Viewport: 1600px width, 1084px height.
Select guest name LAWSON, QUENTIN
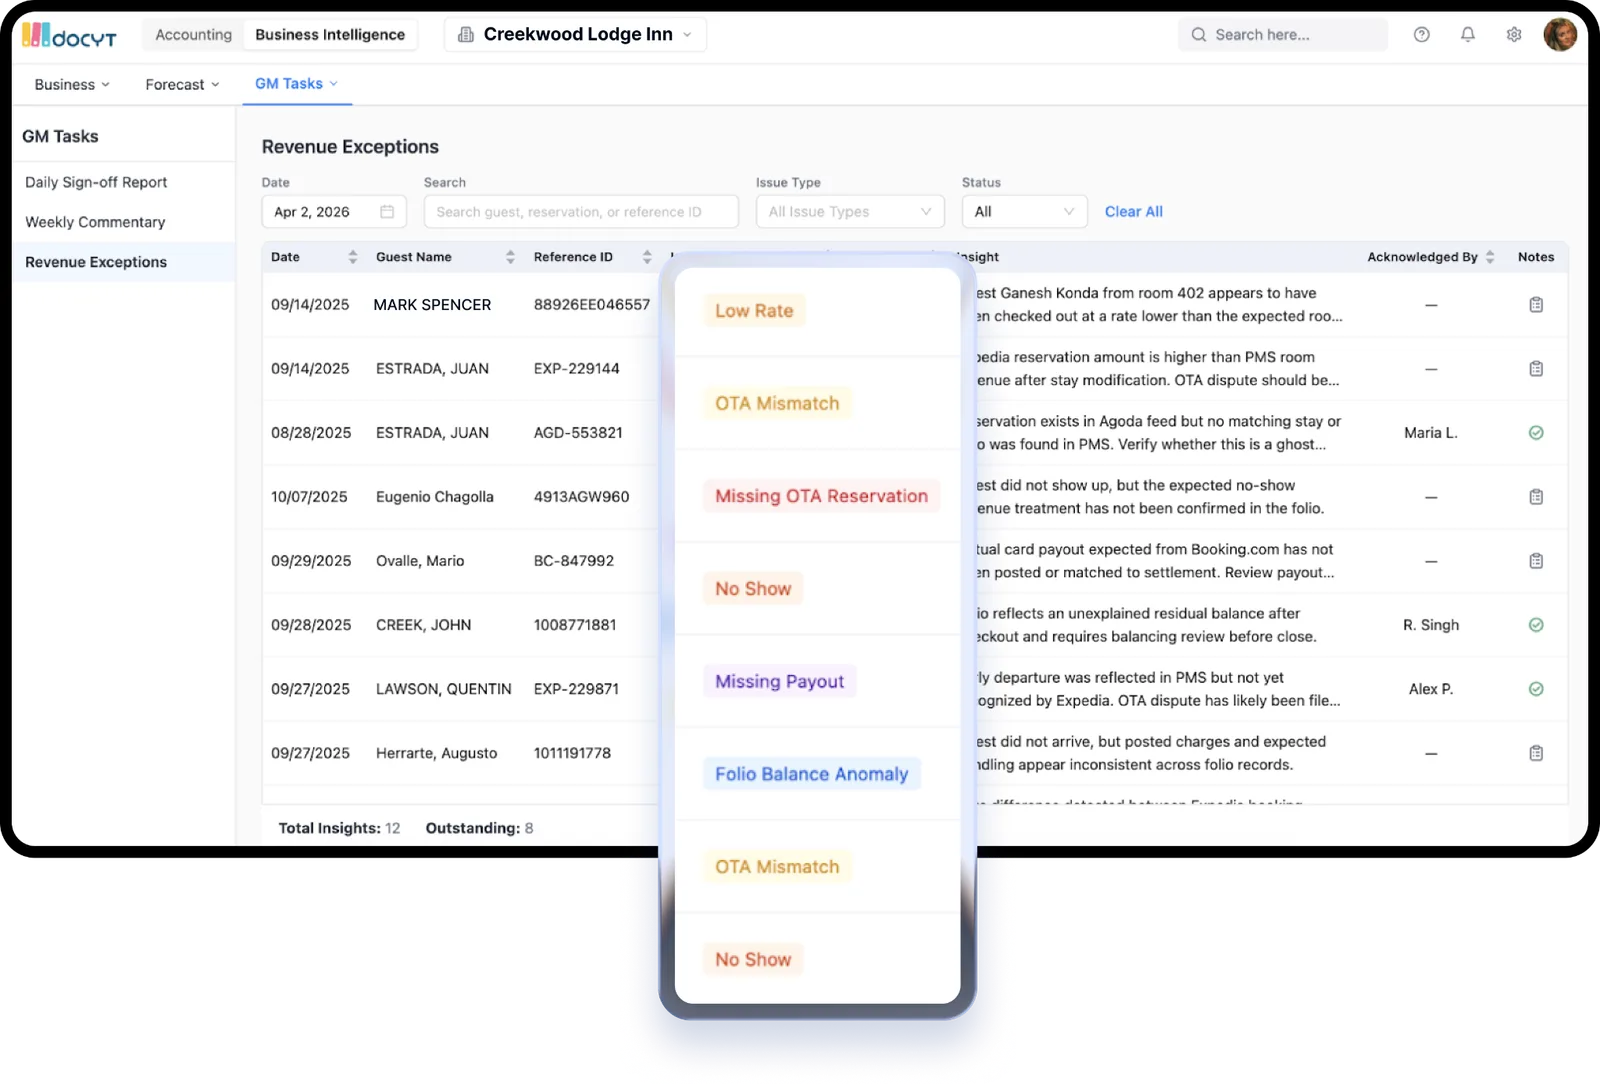(x=443, y=689)
